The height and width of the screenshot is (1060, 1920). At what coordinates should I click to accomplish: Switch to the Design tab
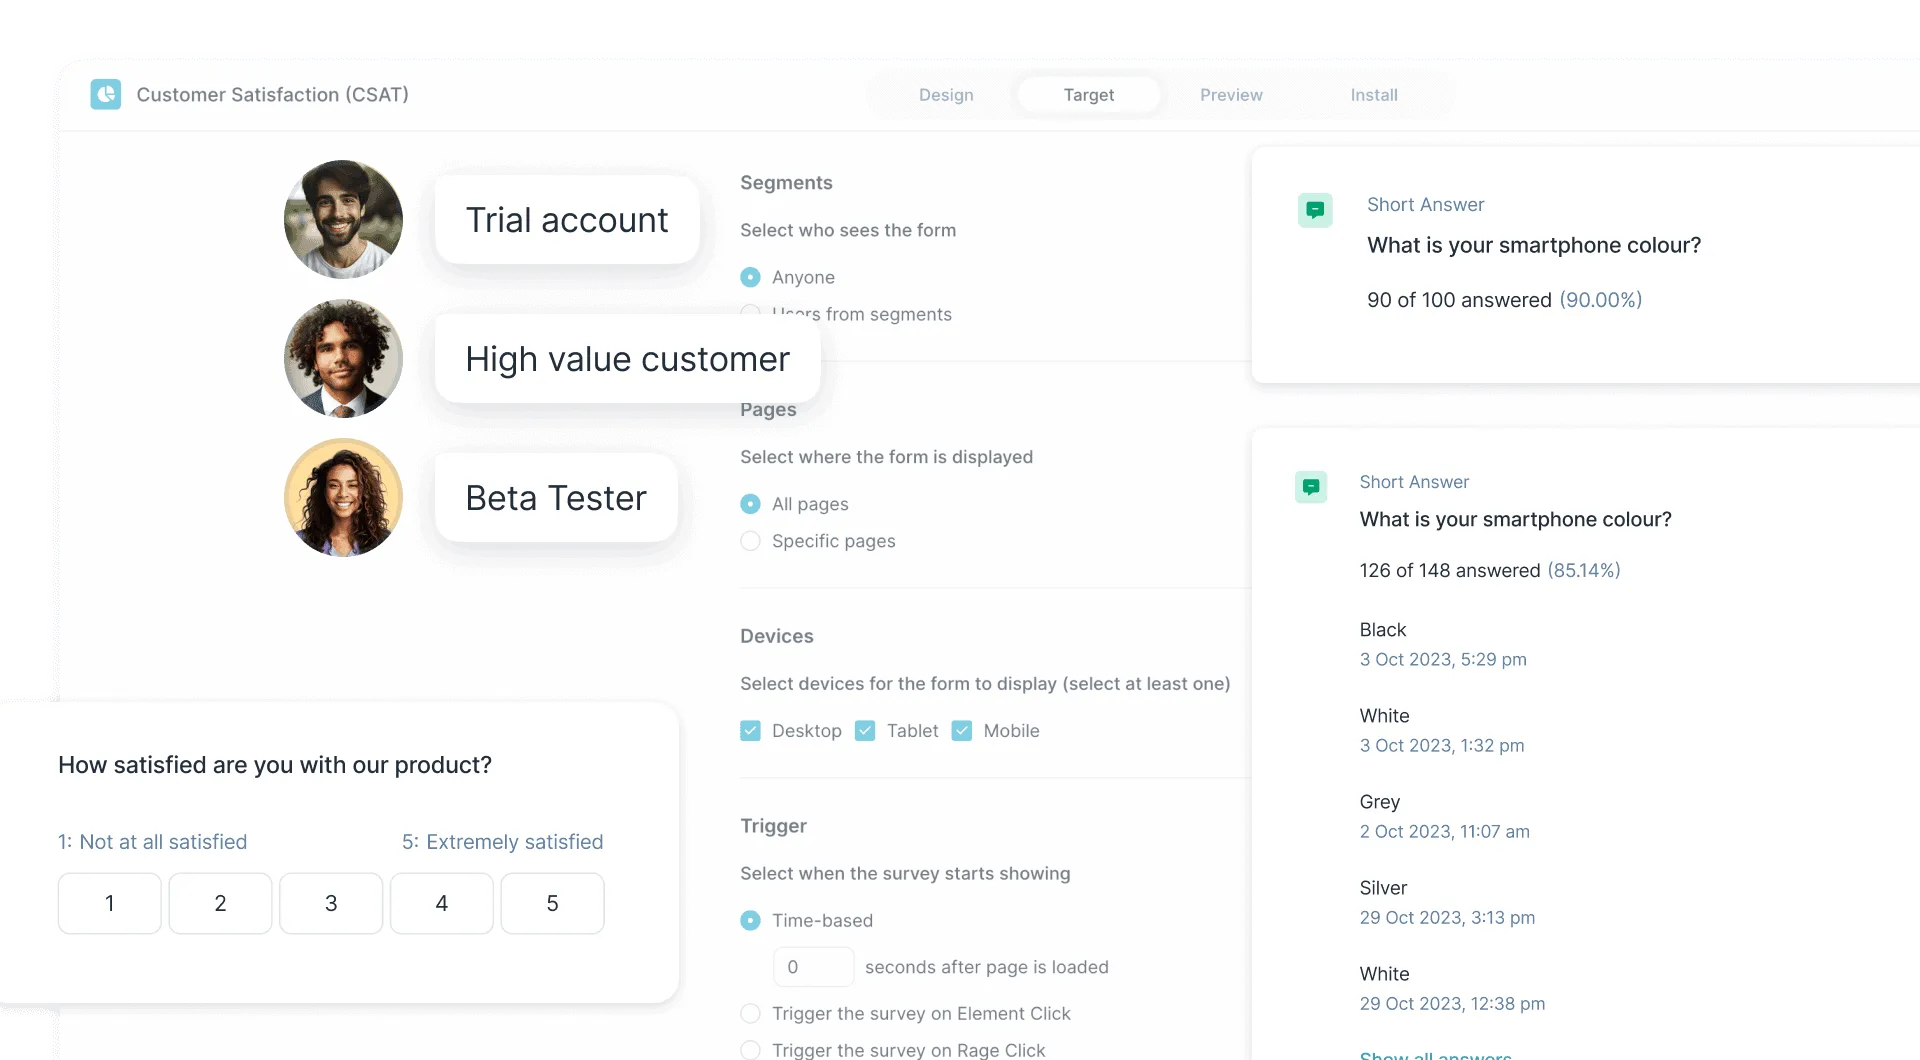pyautogui.click(x=946, y=94)
